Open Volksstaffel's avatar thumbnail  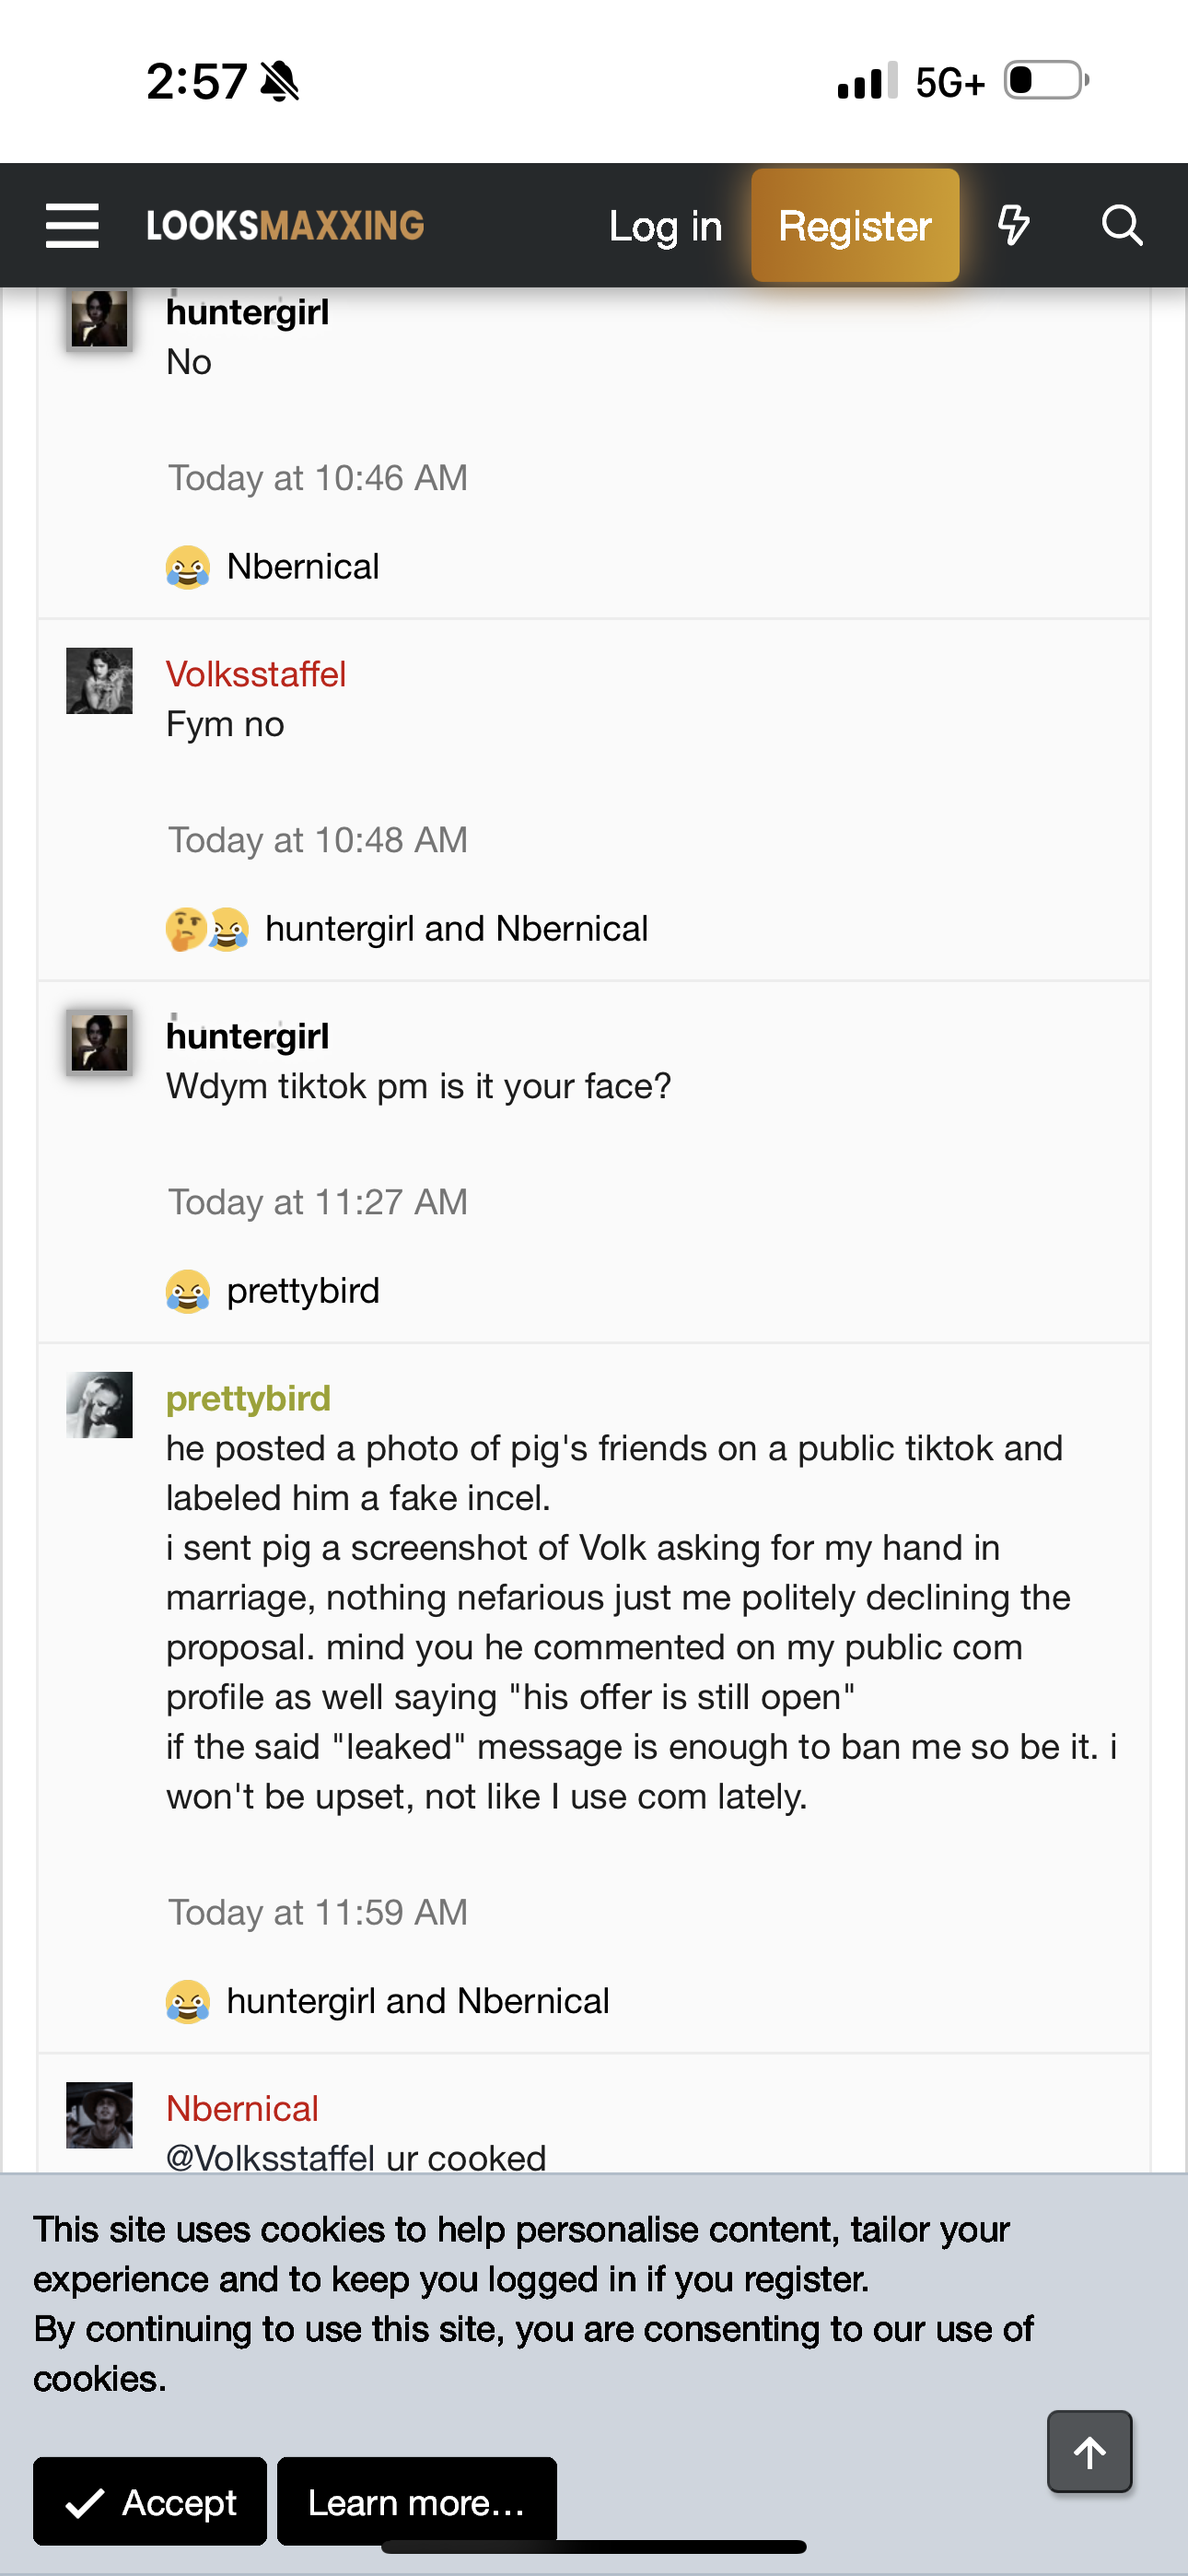click(99, 681)
